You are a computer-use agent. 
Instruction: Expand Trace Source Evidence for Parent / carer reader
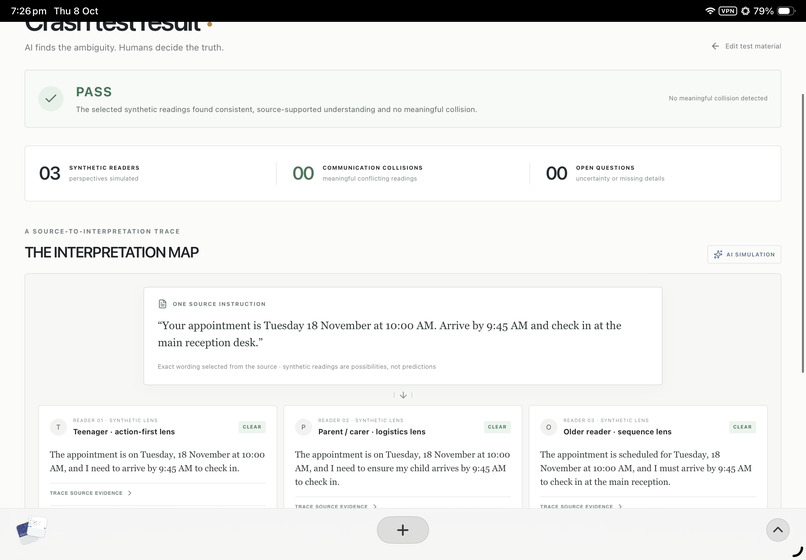[336, 506]
